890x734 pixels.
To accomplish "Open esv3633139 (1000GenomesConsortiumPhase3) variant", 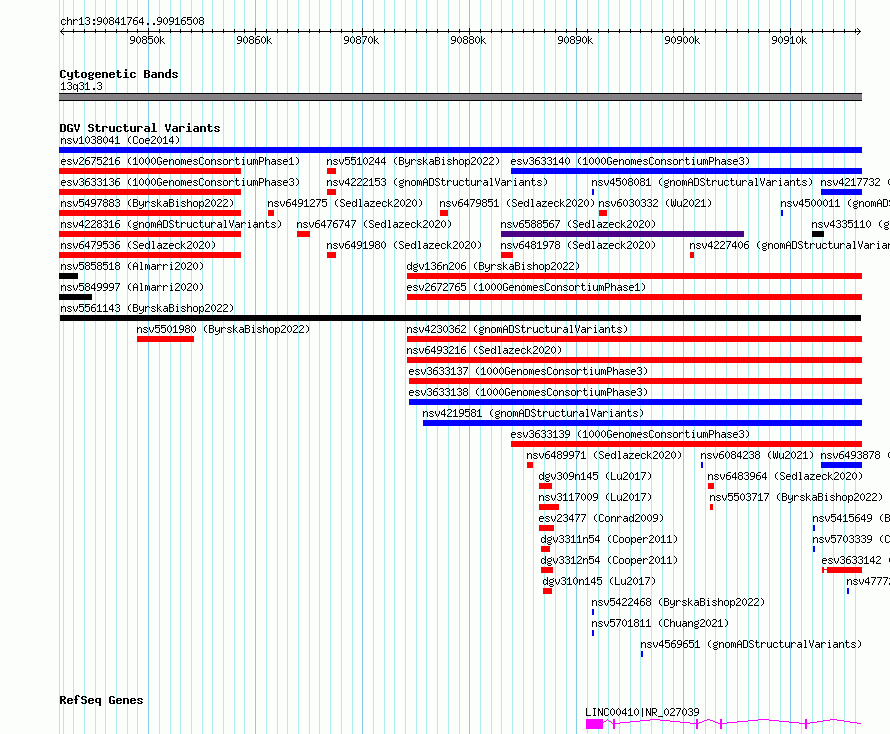I will [630, 434].
